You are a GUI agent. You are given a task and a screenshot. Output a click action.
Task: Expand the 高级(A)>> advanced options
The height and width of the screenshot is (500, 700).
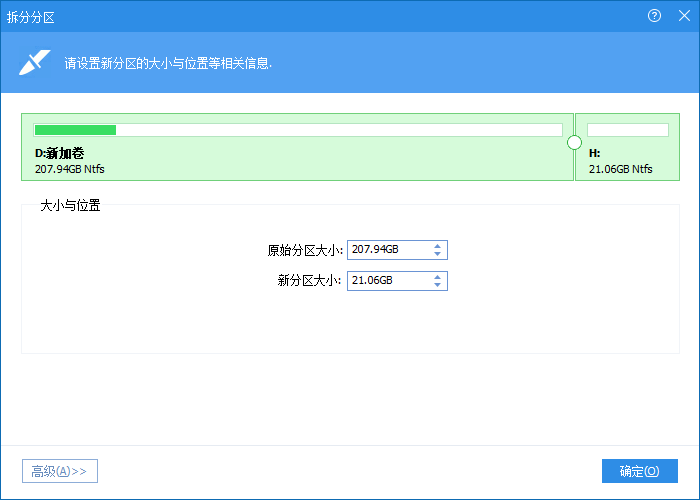coord(60,471)
